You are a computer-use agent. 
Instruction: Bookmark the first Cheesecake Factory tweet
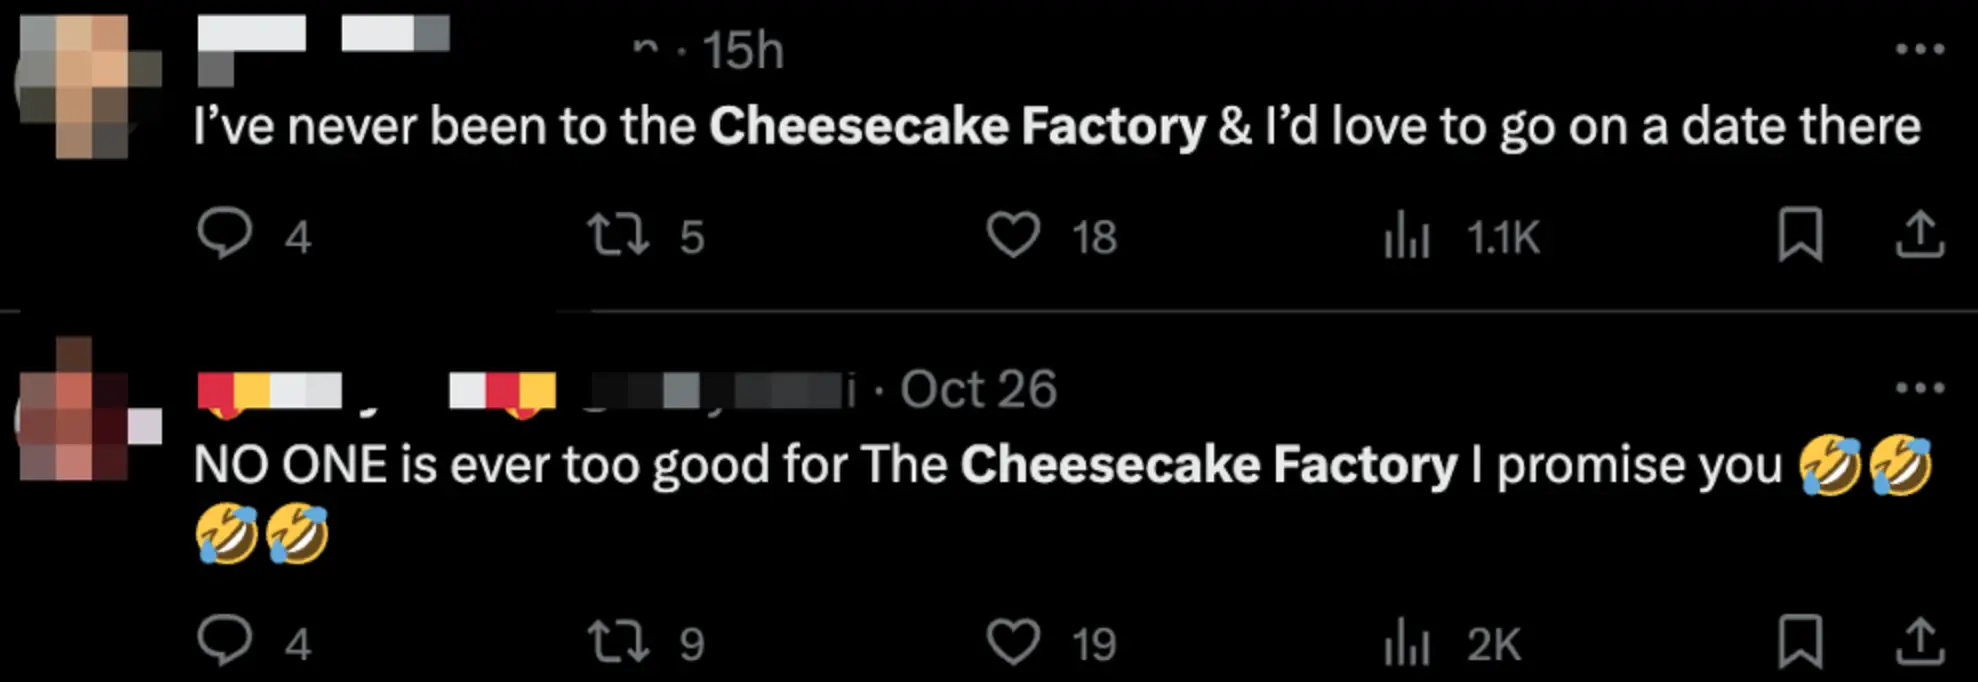click(x=1802, y=236)
